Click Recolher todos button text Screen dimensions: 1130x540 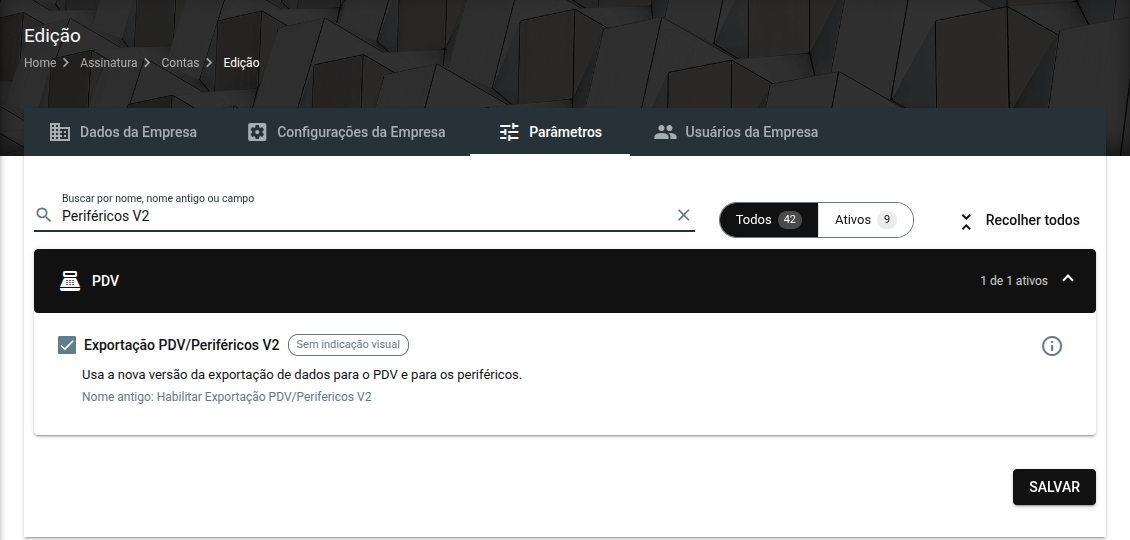1033,221
